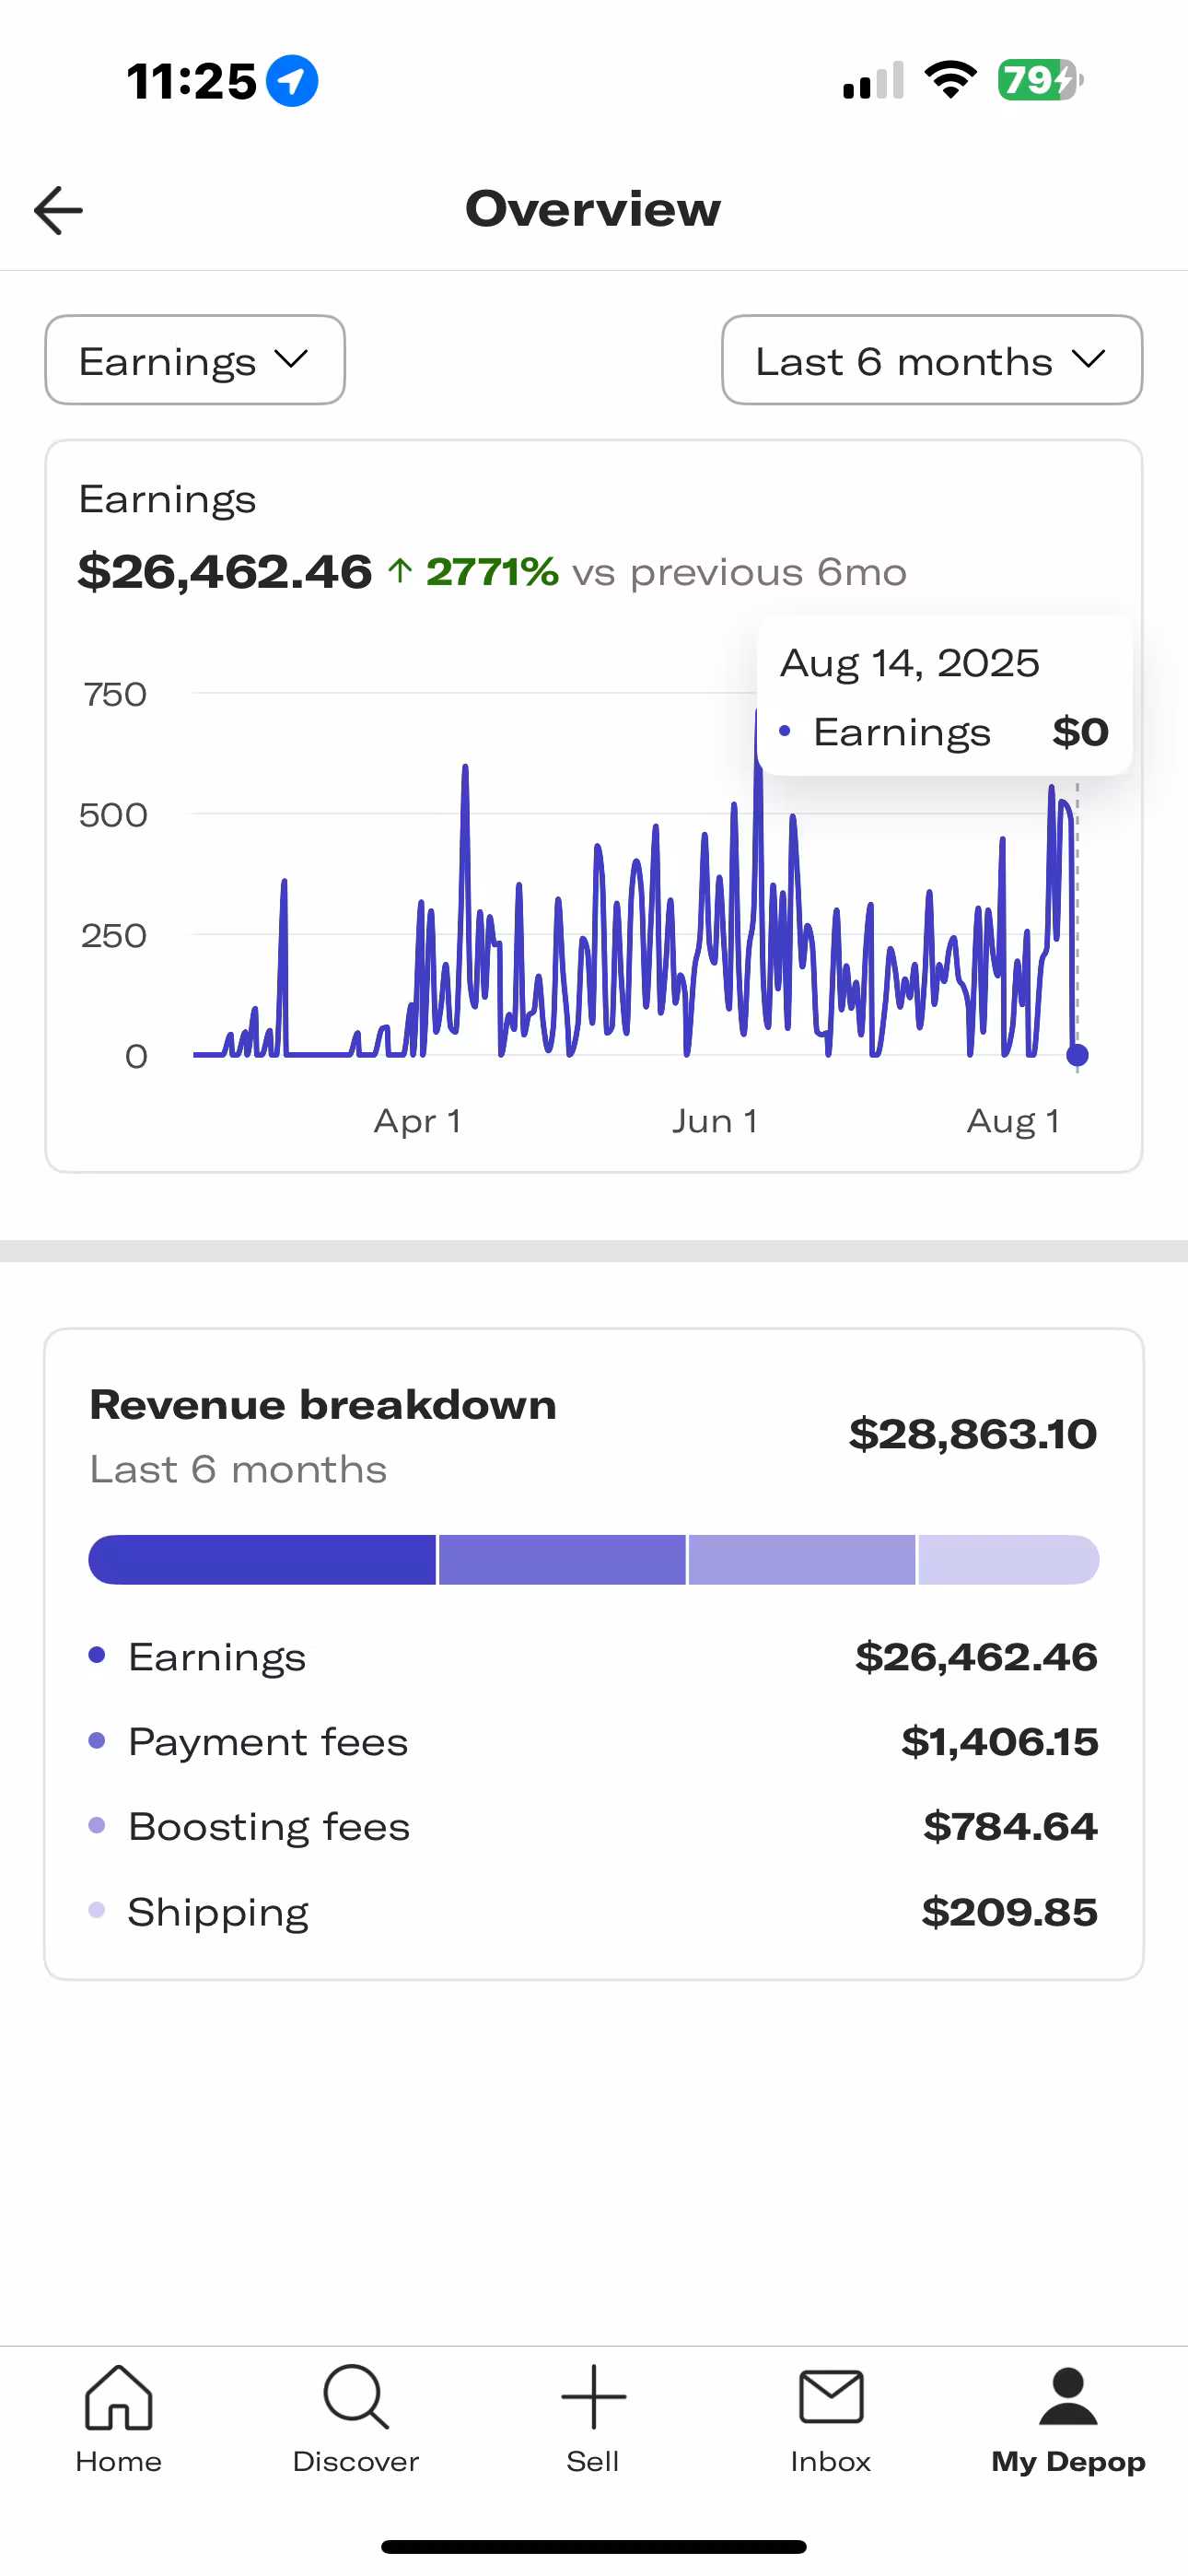Tap the Boosting fees row
The height and width of the screenshot is (2576, 1188).
coord(593,1827)
